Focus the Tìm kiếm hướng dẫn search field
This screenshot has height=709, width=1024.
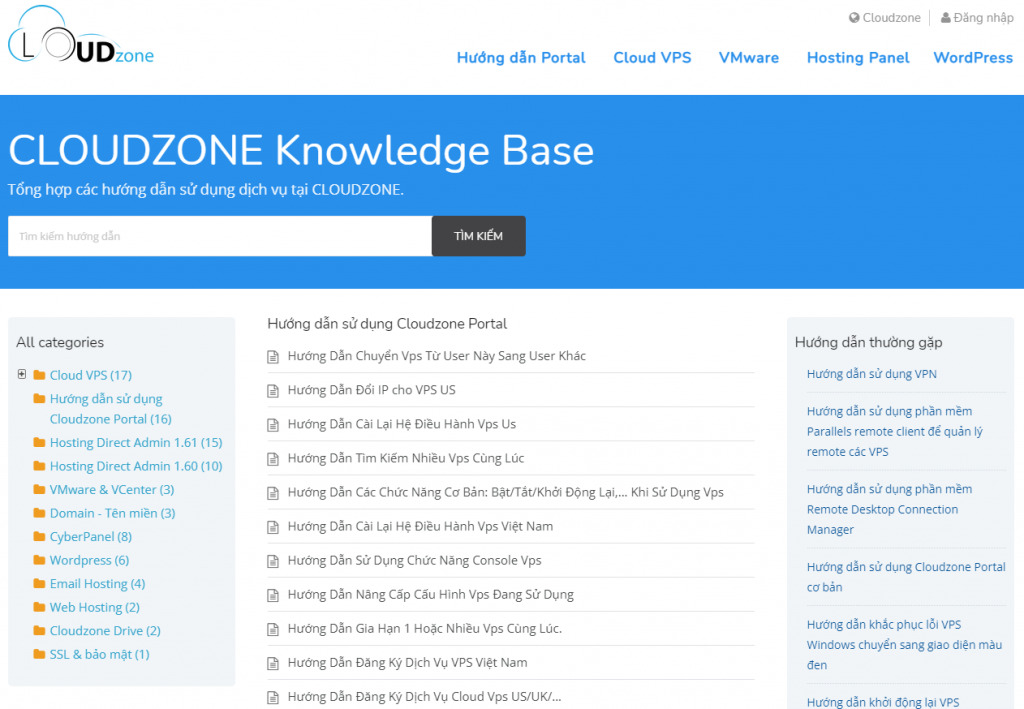pyautogui.click(x=220, y=237)
